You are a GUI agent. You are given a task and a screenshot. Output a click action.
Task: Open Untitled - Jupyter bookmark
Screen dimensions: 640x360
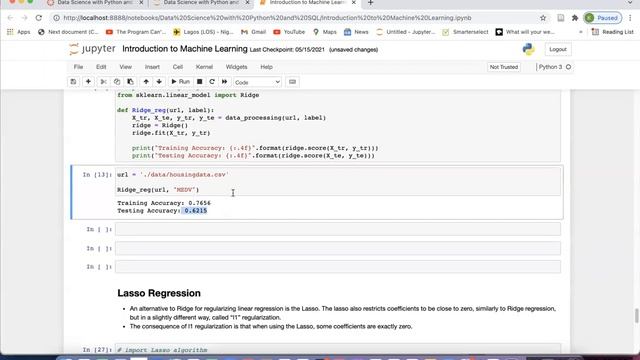pyautogui.click(x=406, y=32)
